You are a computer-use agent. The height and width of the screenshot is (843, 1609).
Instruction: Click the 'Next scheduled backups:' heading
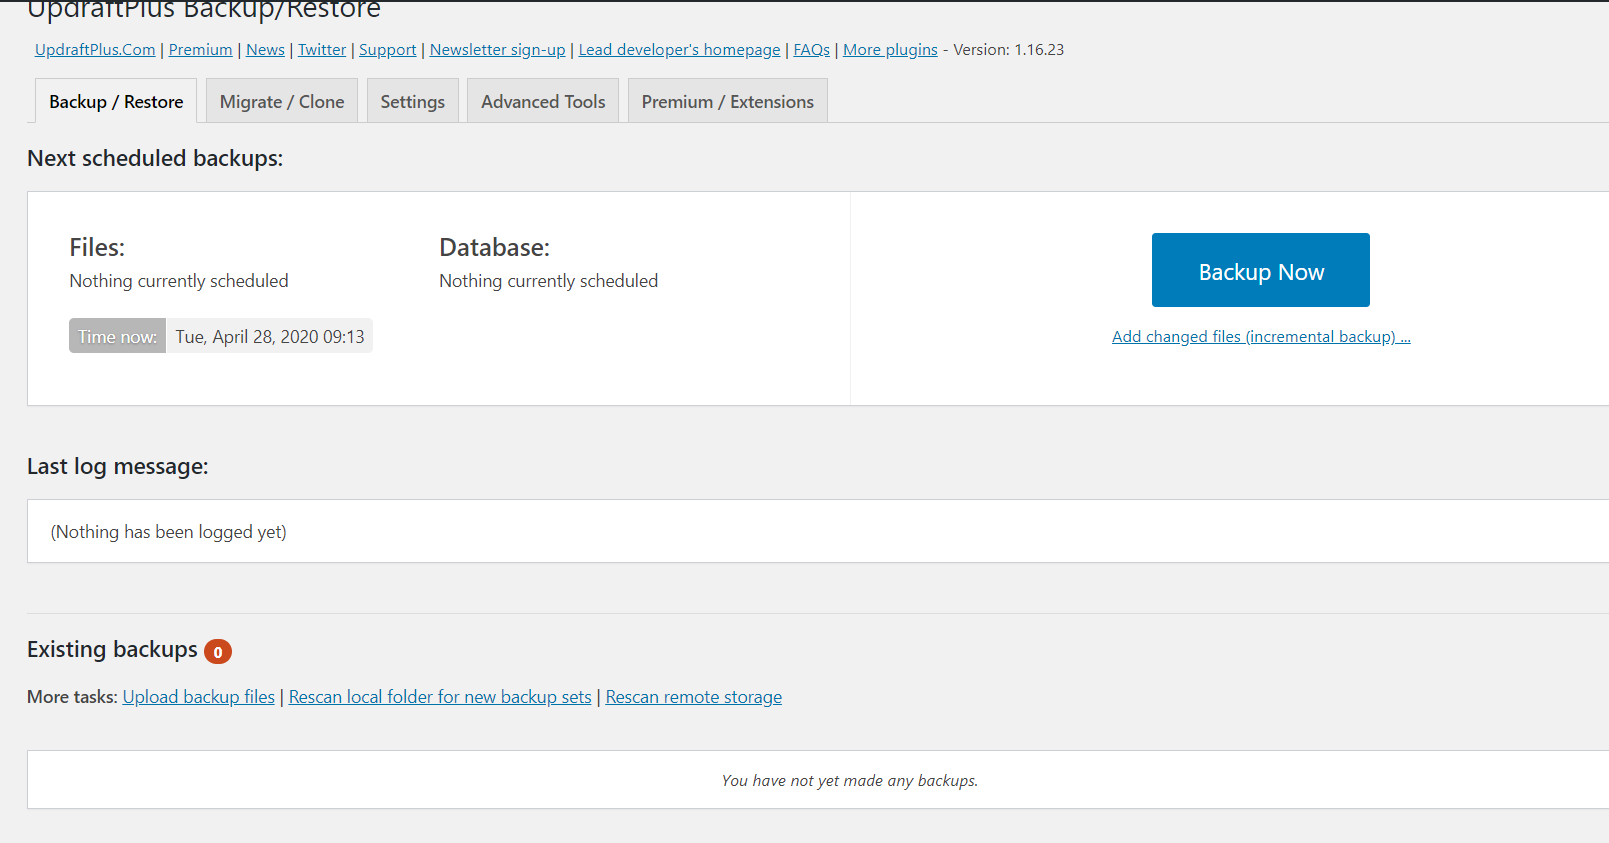point(155,158)
